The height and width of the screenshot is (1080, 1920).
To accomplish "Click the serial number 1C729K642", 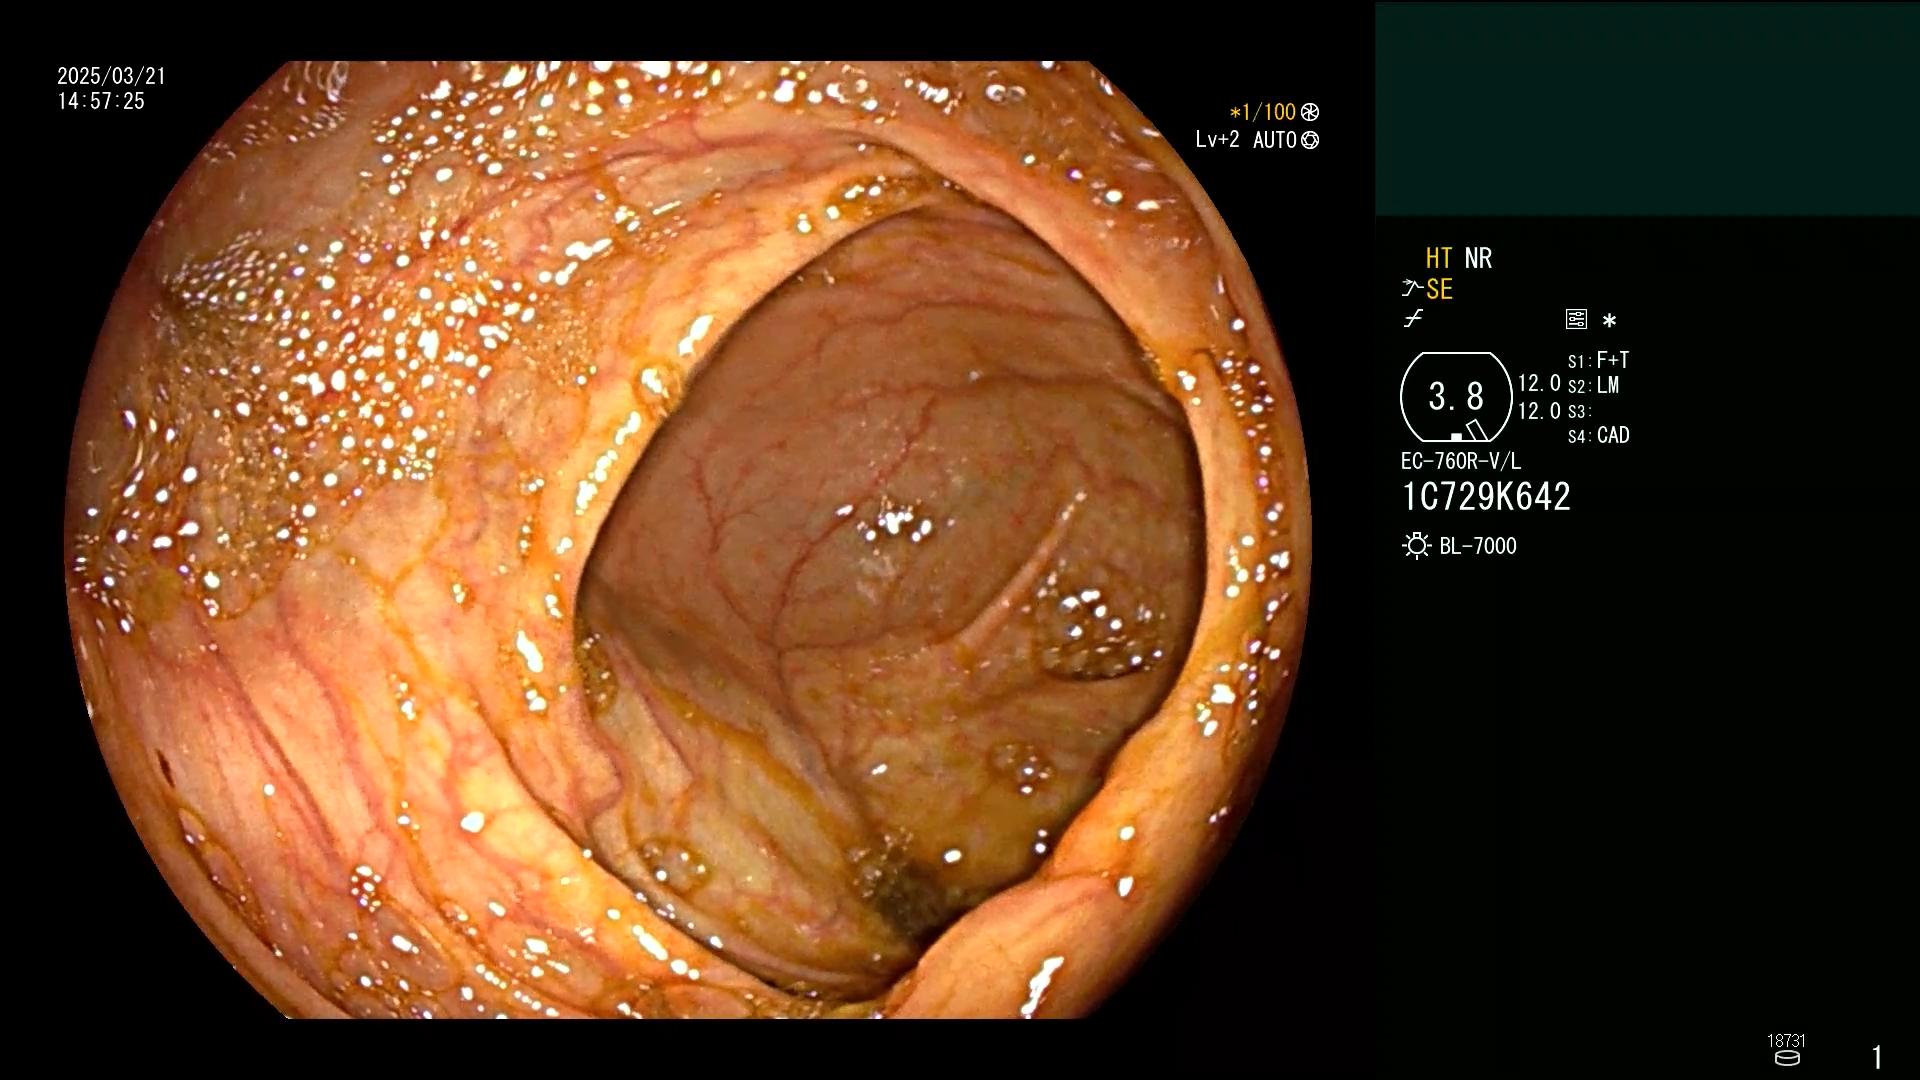I will click(x=1487, y=497).
